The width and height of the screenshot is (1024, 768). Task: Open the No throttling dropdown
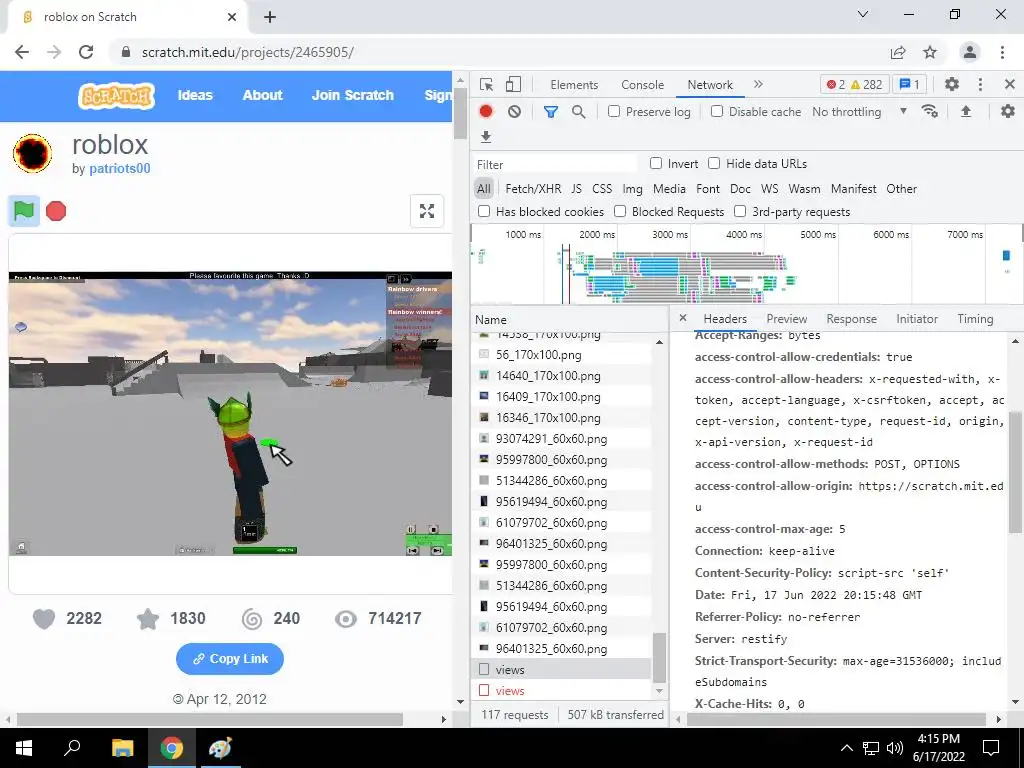point(859,112)
